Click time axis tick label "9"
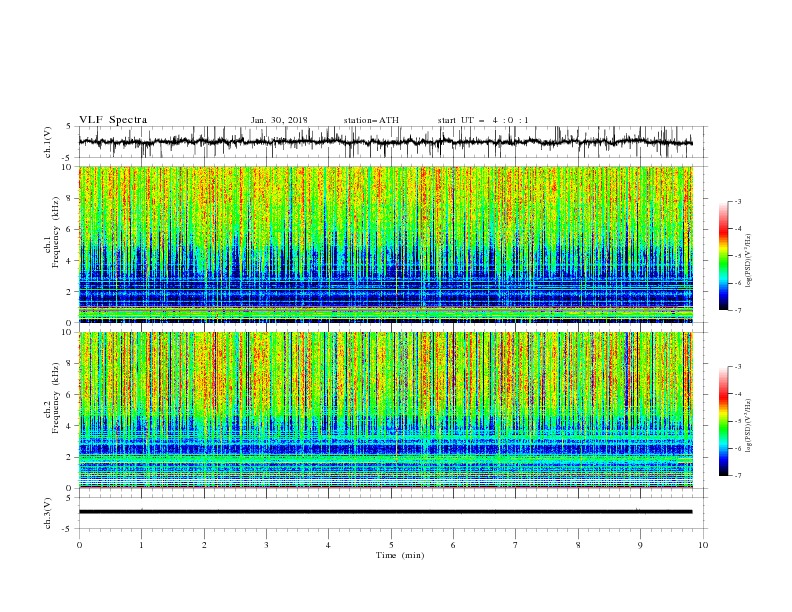This screenshot has width=792, height=612. [640, 545]
